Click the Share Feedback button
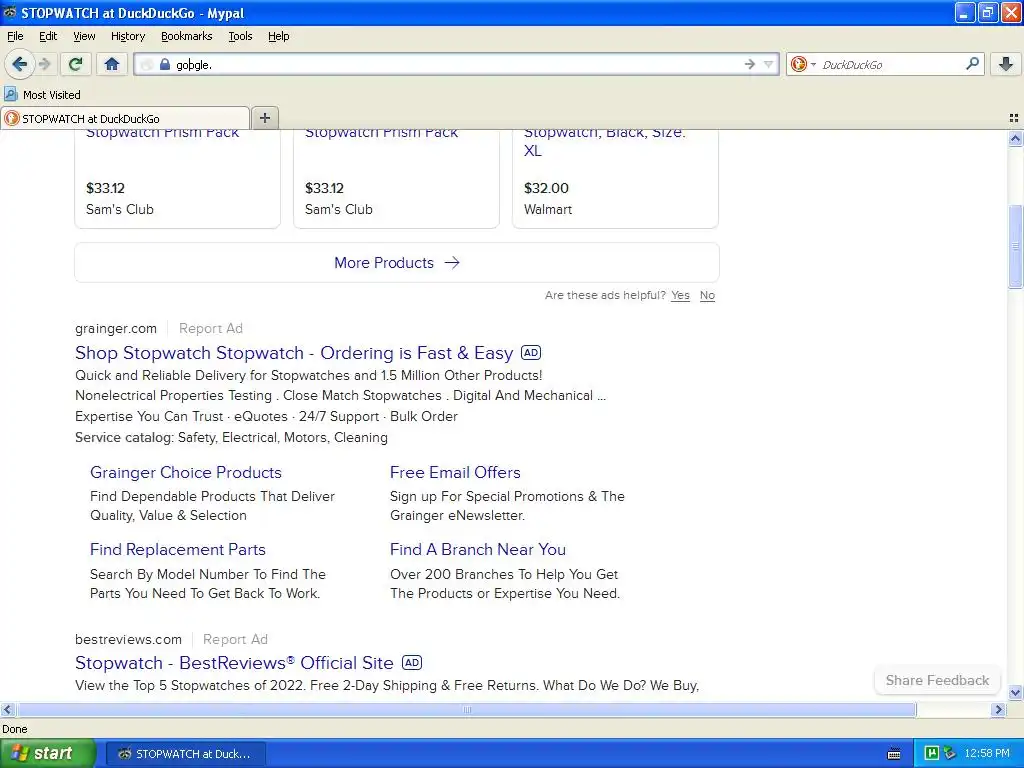The height and width of the screenshot is (768, 1024). click(937, 680)
